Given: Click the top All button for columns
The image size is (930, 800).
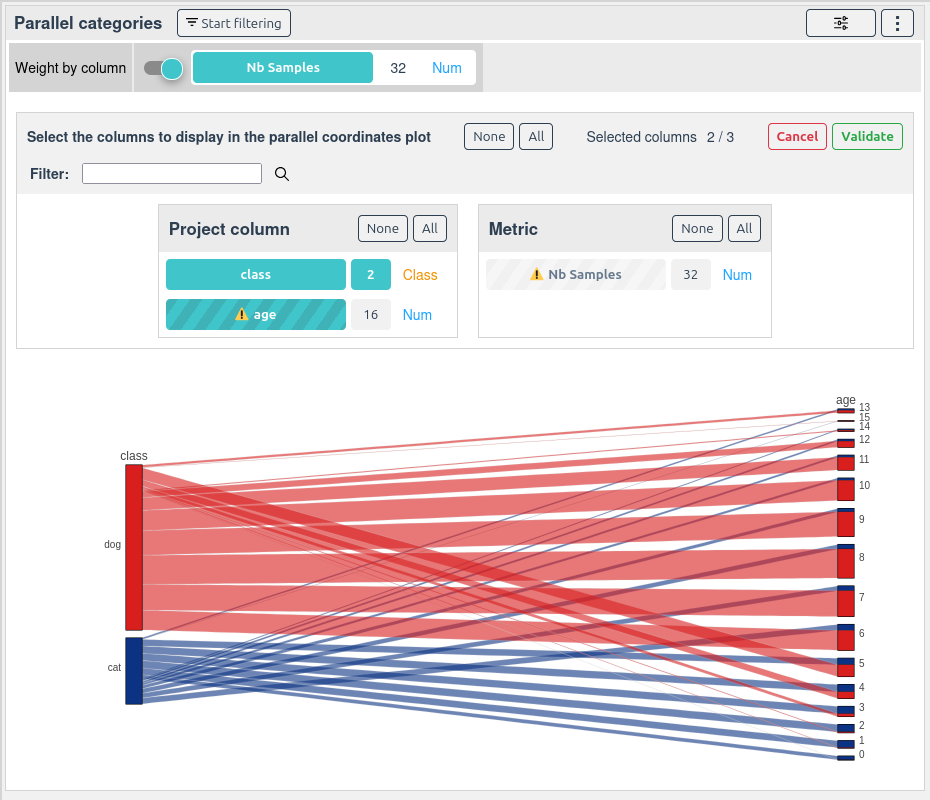Looking at the screenshot, I should tap(536, 136).
